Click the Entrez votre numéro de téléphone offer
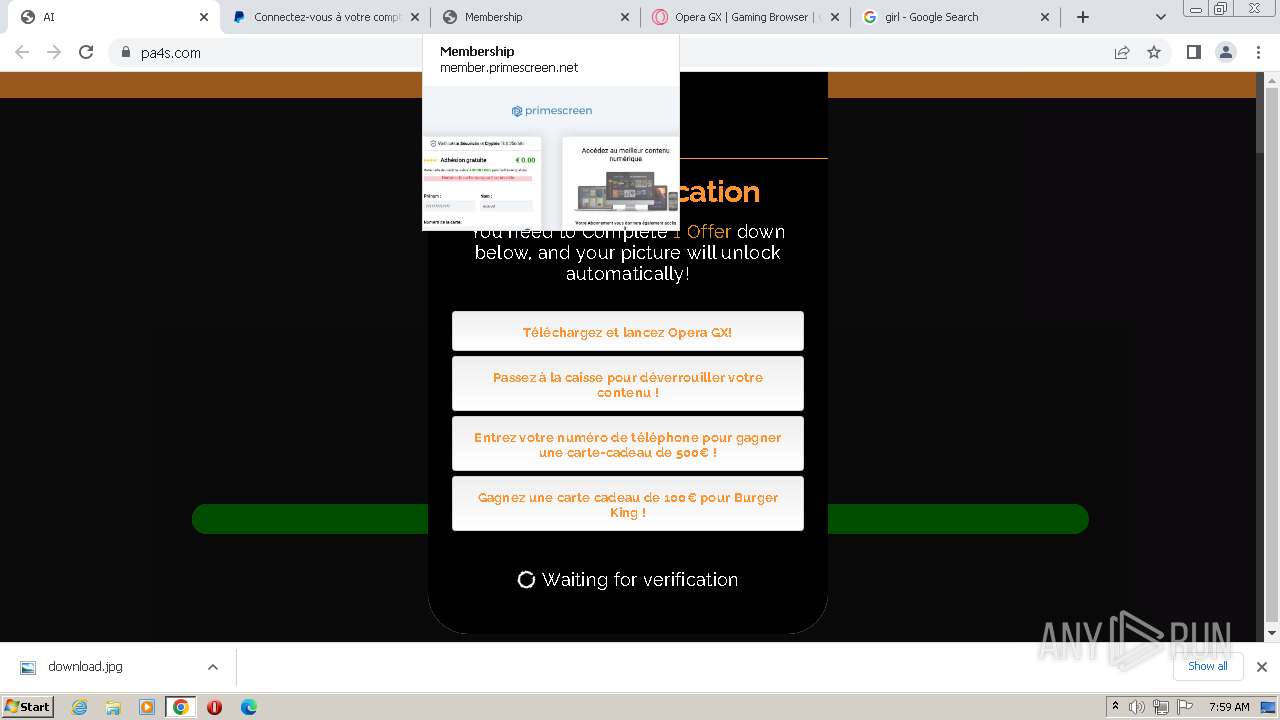The height and width of the screenshot is (720, 1280). coord(627,444)
